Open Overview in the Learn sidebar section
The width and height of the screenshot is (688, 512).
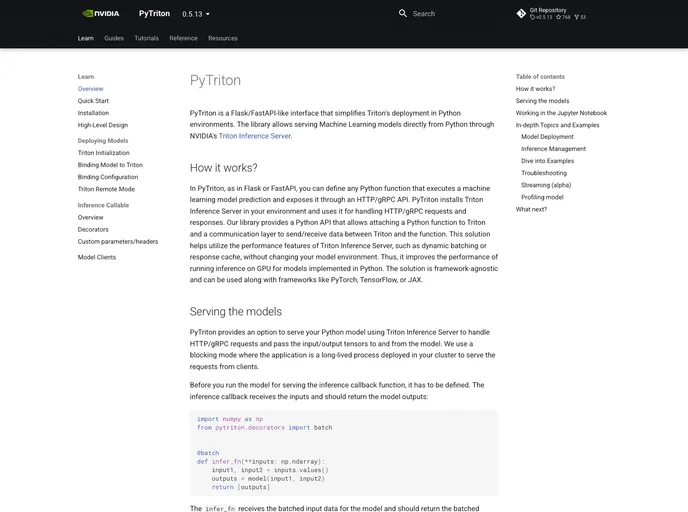point(90,89)
